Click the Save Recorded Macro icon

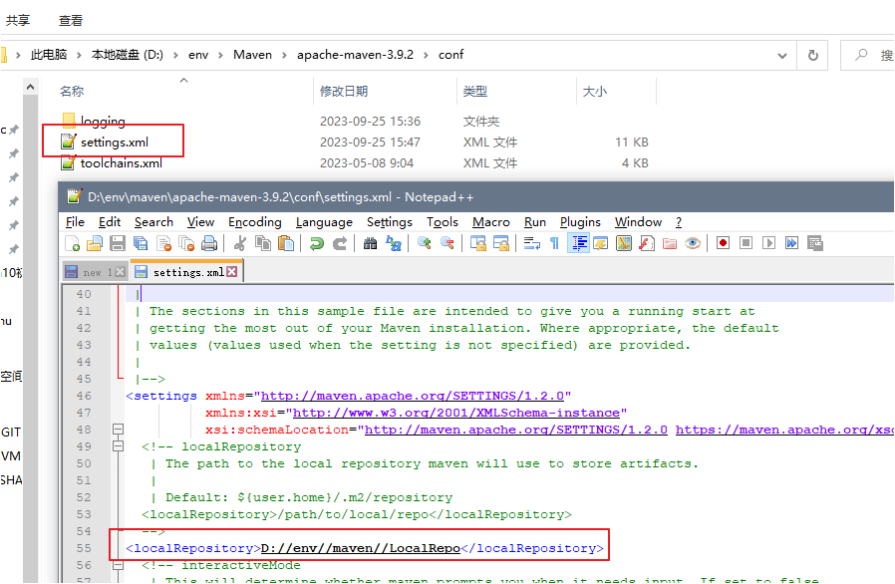click(x=815, y=243)
